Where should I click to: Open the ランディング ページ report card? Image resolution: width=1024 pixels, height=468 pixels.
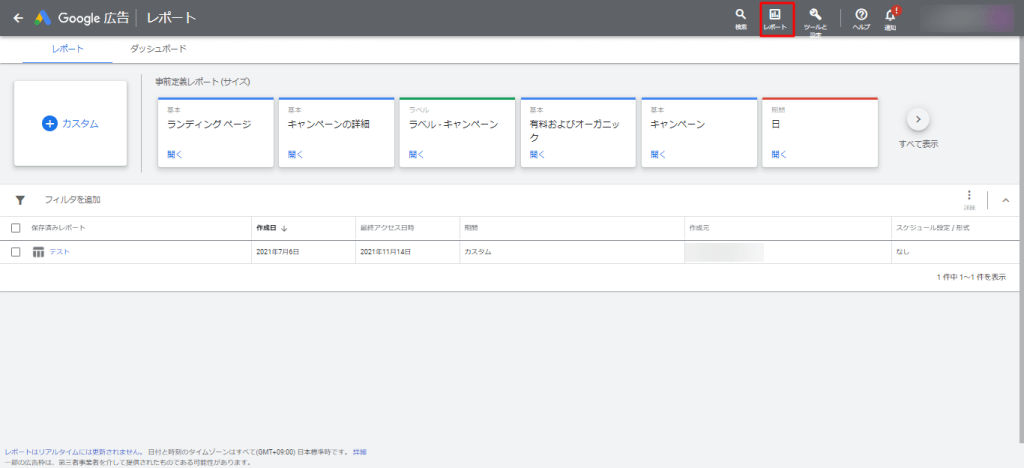(x=216, y=133)
